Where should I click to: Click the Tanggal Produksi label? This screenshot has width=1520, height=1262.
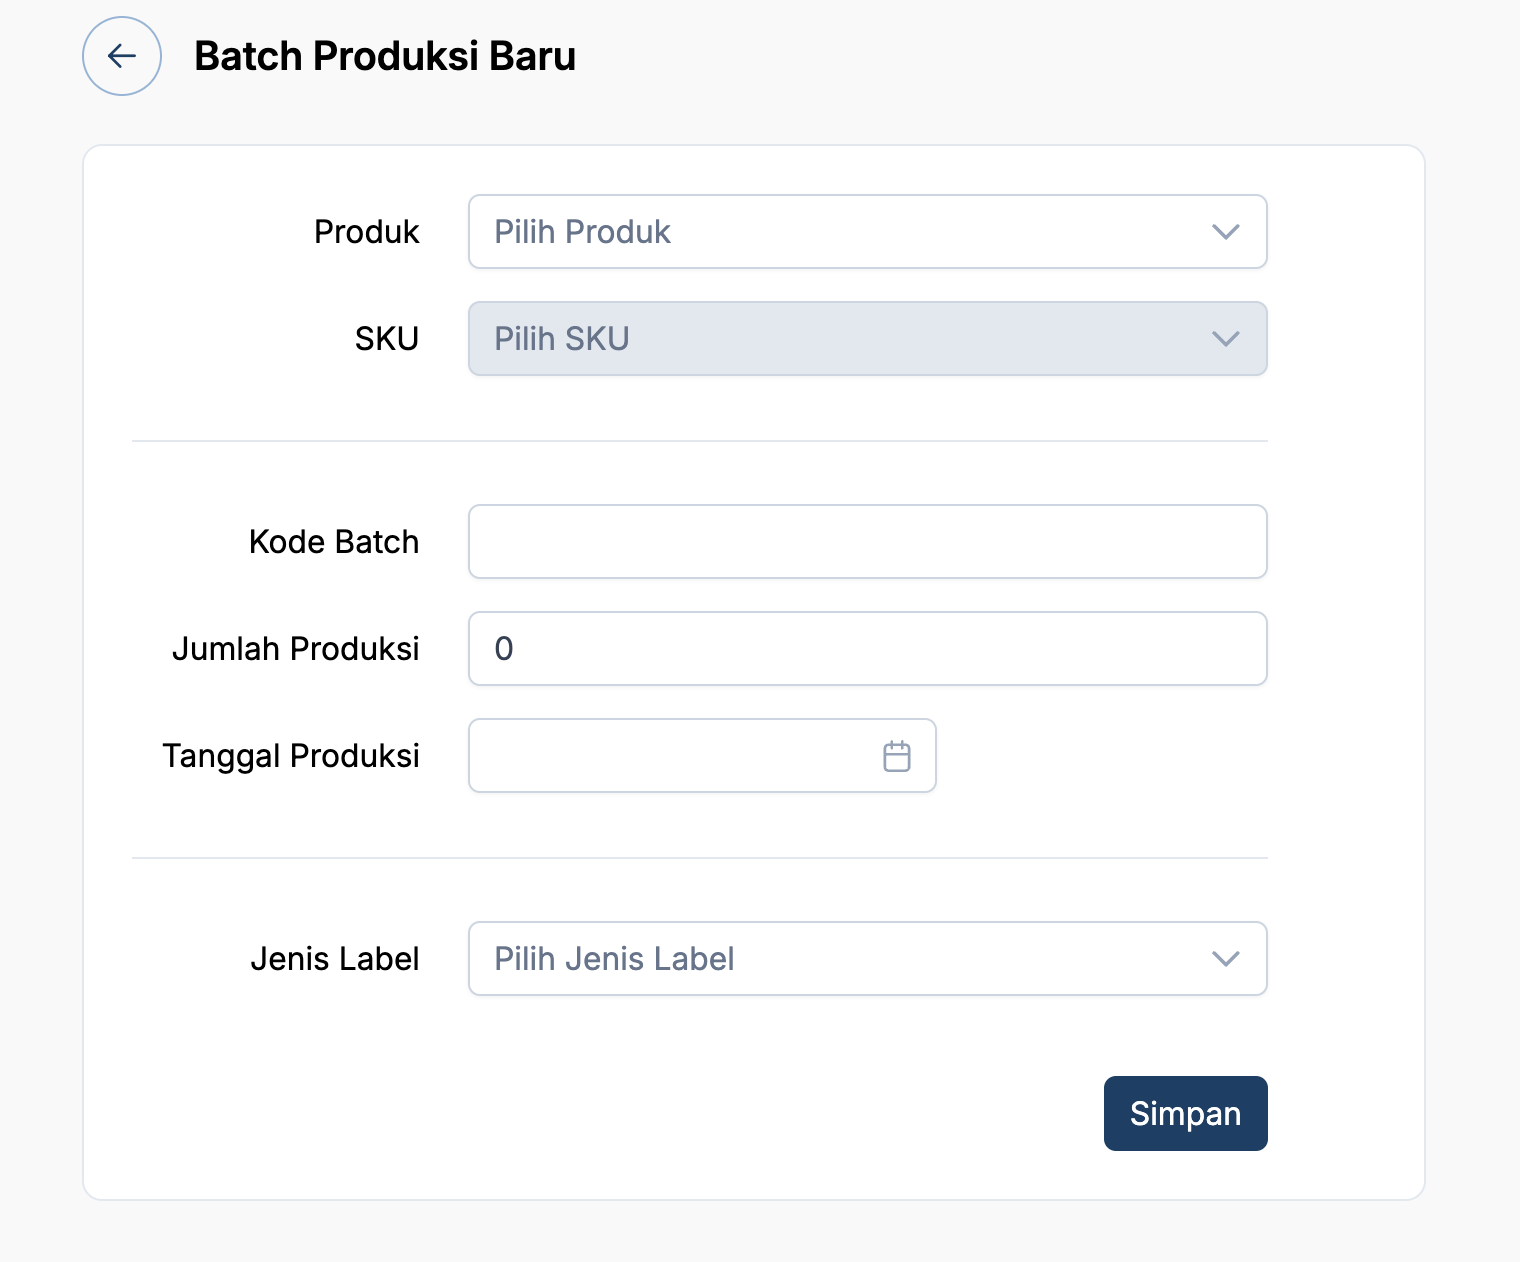point(291,756)
